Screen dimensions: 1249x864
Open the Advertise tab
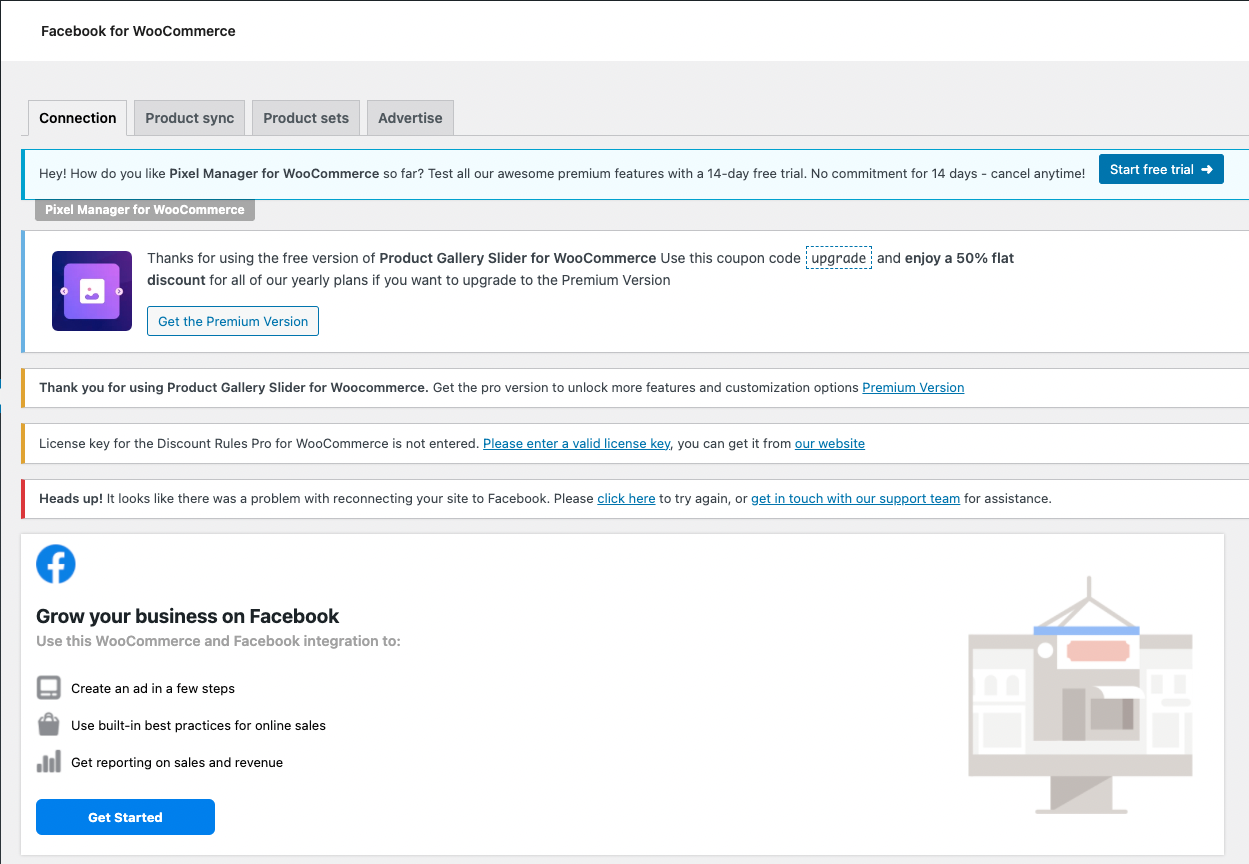(x=410, y=118)
